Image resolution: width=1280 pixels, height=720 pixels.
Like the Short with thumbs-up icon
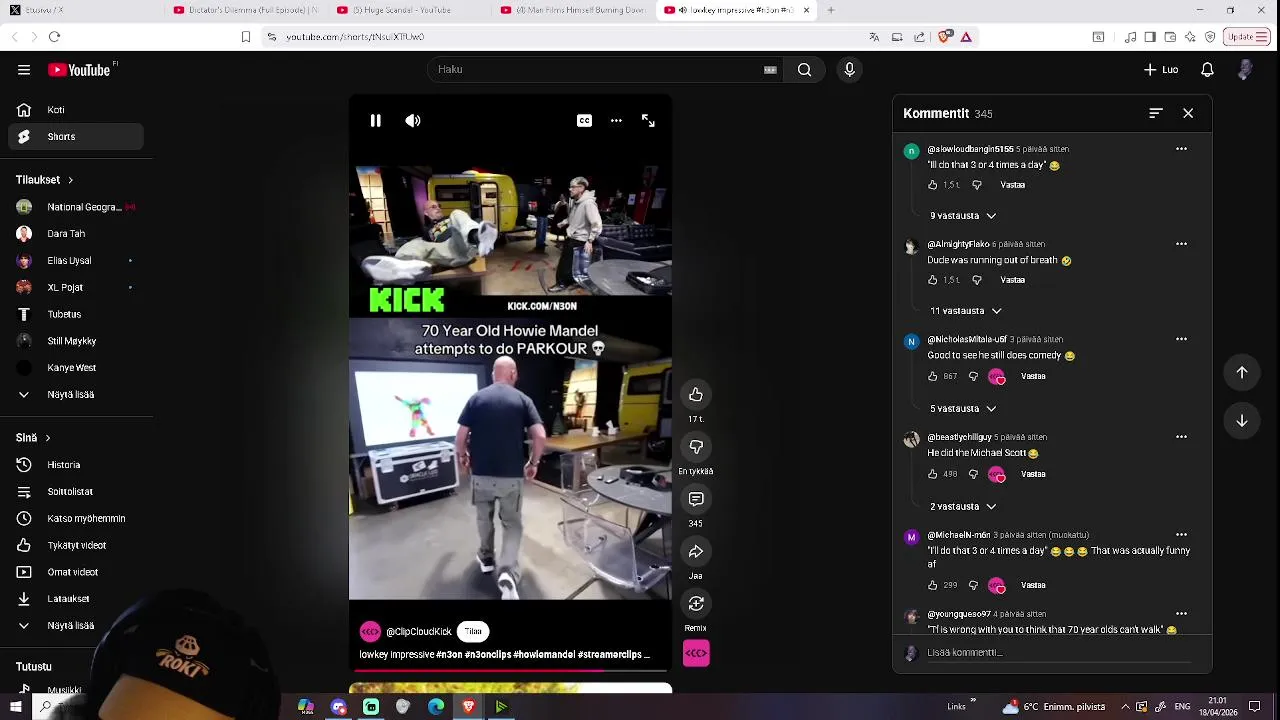696,395
